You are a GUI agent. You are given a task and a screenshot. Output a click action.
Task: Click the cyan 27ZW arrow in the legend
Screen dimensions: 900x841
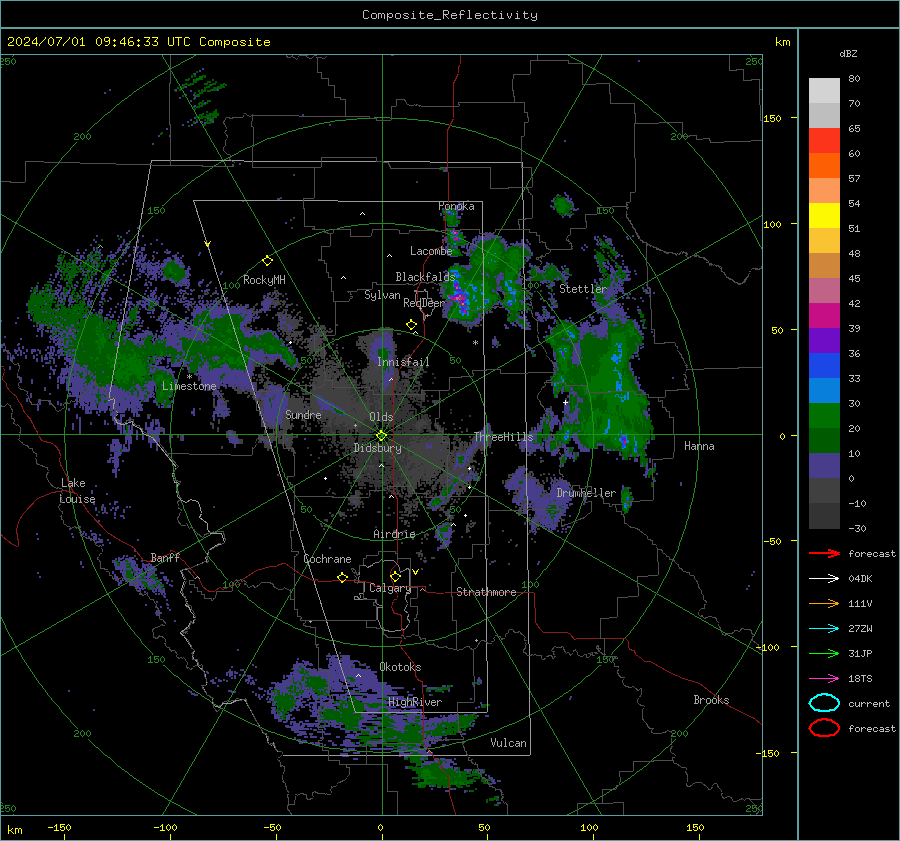point(824,629)
